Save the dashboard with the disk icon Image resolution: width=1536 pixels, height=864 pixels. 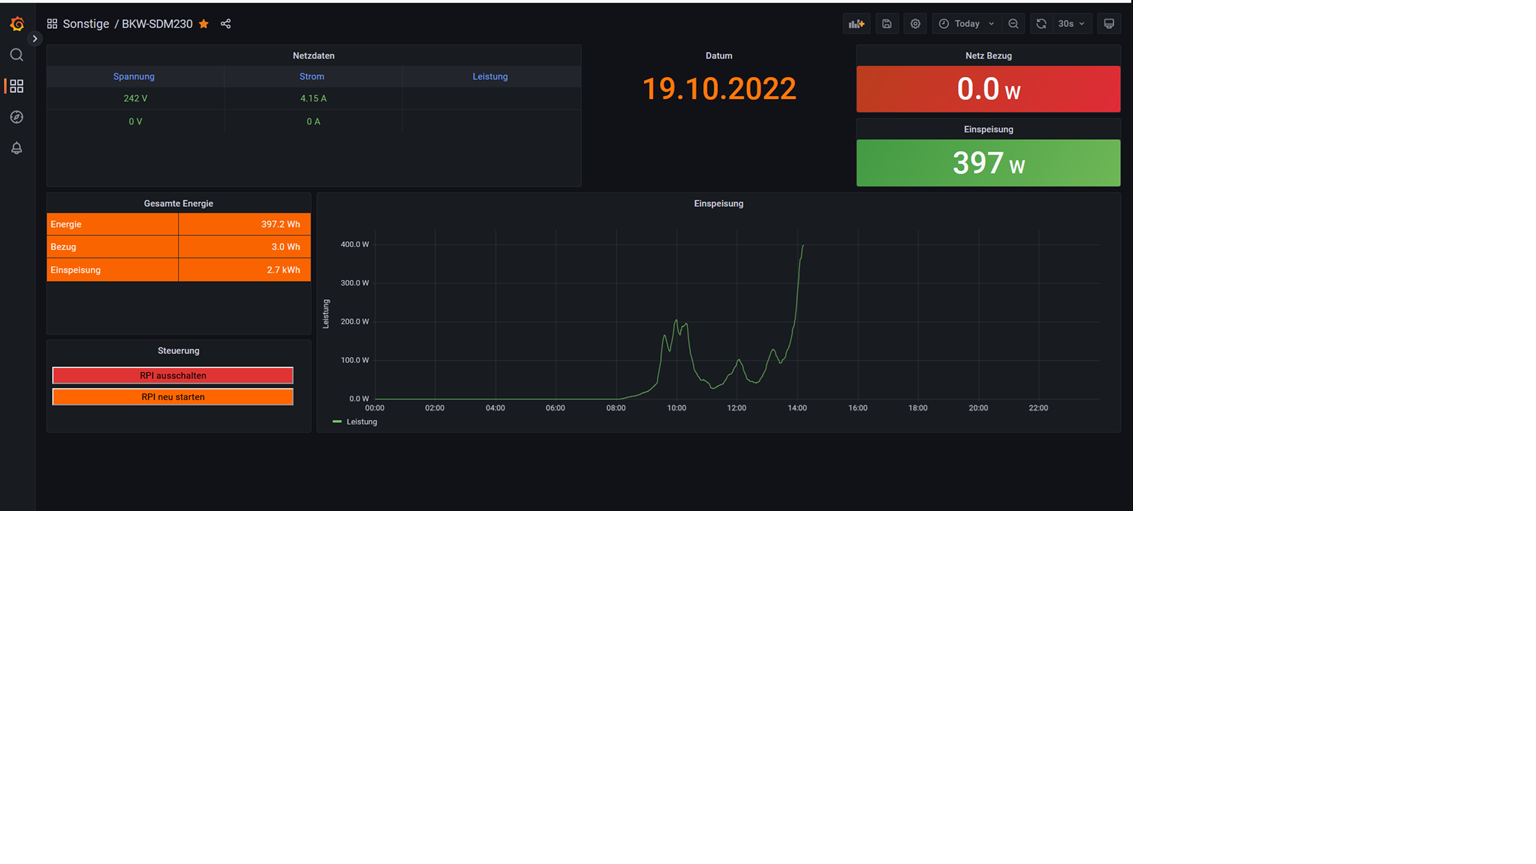[887, 24]
